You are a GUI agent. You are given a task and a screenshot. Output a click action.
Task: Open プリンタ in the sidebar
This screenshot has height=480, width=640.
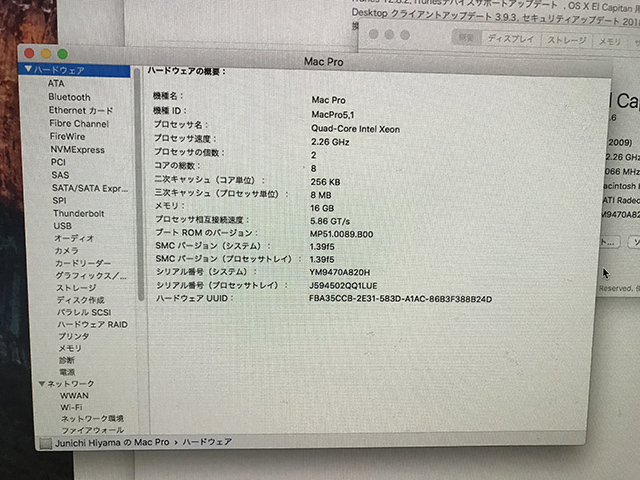click(74, 336)
